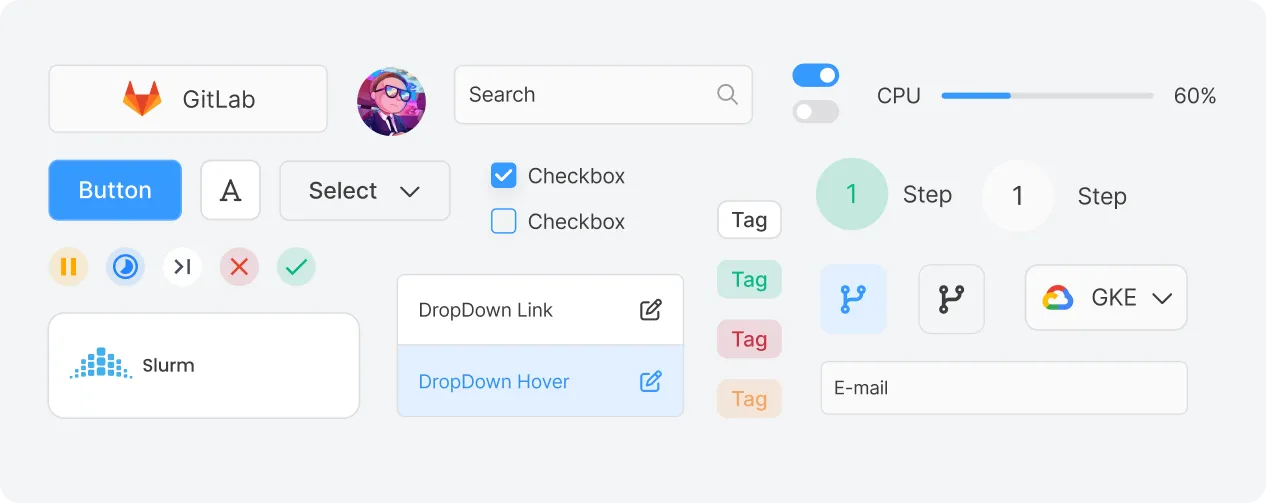Click the skip-forward status icon

pyautogui.click(x=182, y=267)
